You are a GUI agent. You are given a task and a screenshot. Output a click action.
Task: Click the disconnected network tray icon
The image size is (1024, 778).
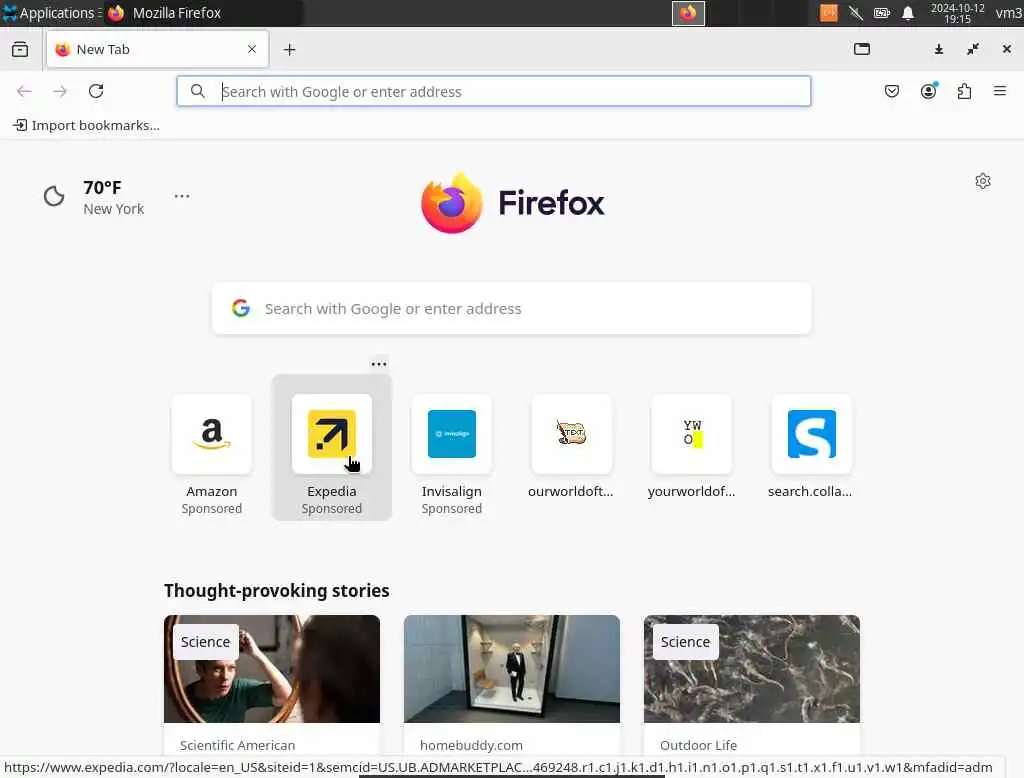click(x=856, y=13)
